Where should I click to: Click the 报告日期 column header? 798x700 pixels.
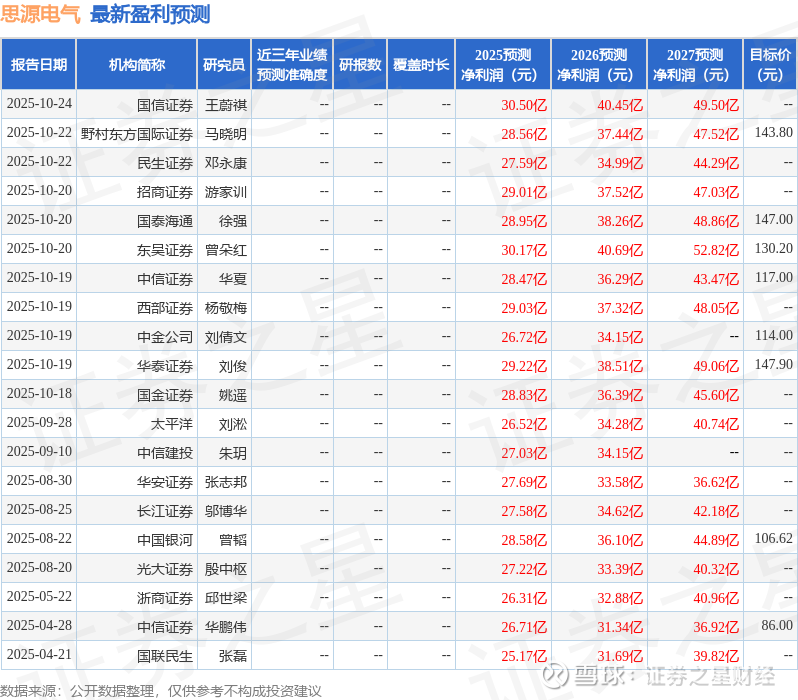39,65
